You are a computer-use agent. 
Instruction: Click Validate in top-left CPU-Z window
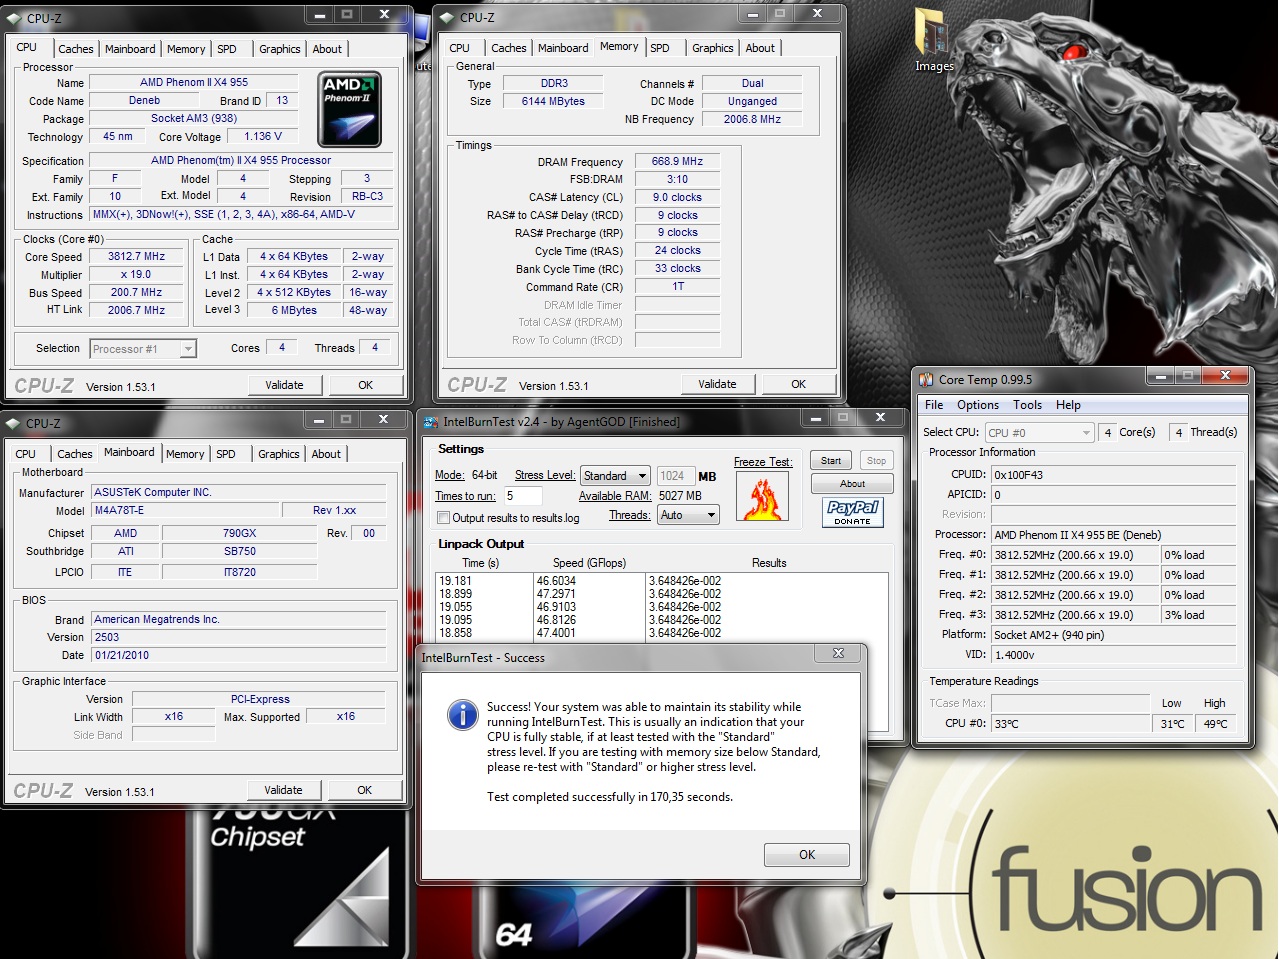click(x=284, y=385)
